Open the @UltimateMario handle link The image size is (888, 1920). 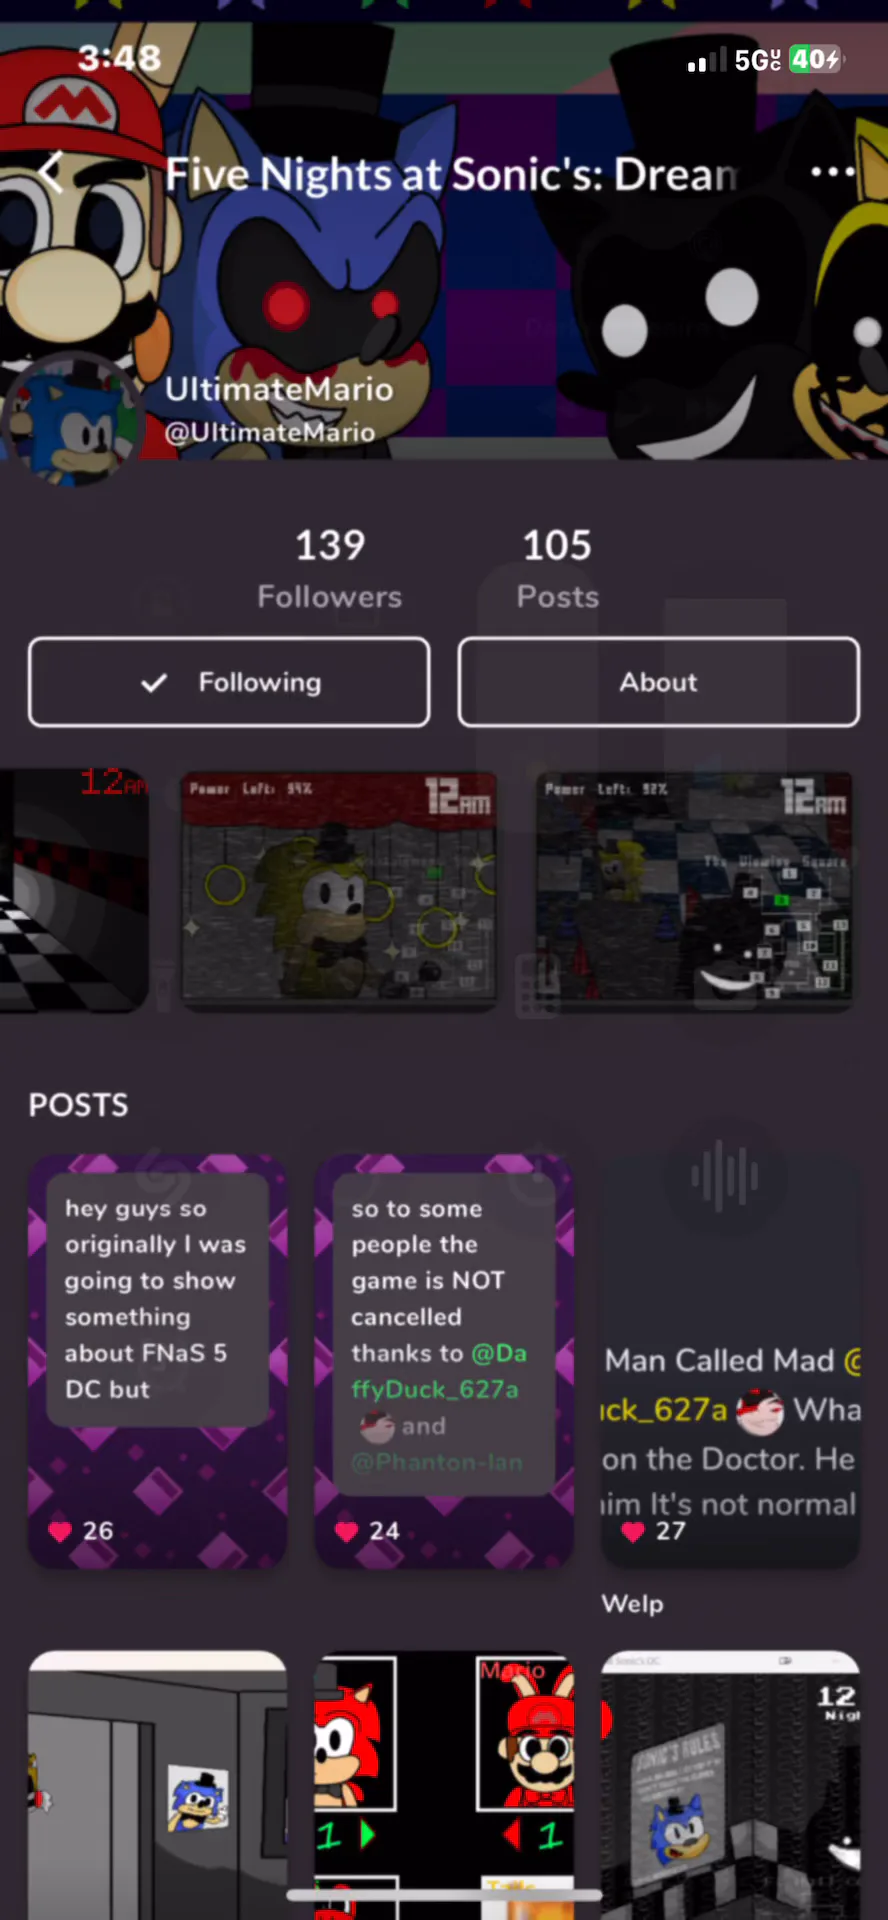click(270, 432)
